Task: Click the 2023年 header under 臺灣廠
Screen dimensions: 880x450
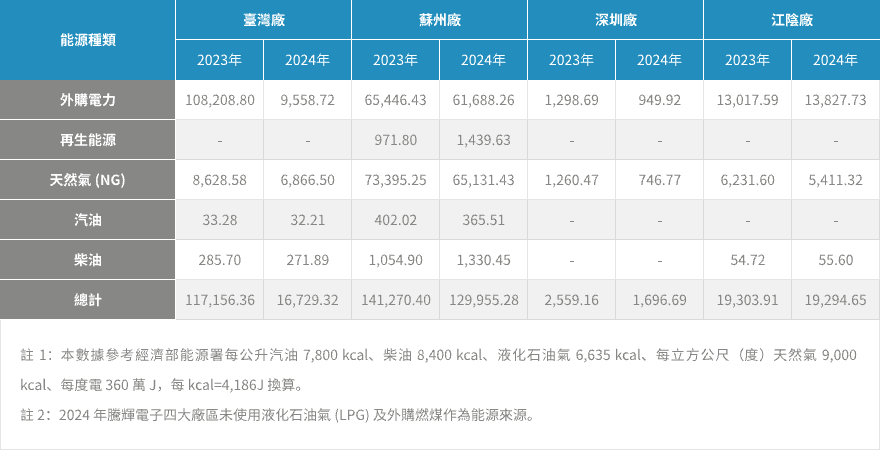Action: click(219, 60)
